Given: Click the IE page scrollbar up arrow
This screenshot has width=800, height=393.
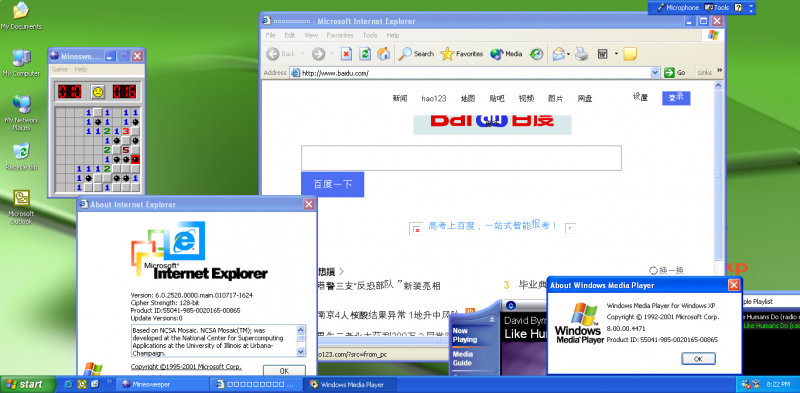Looking at the screenshot, I should tap(718, 85).
